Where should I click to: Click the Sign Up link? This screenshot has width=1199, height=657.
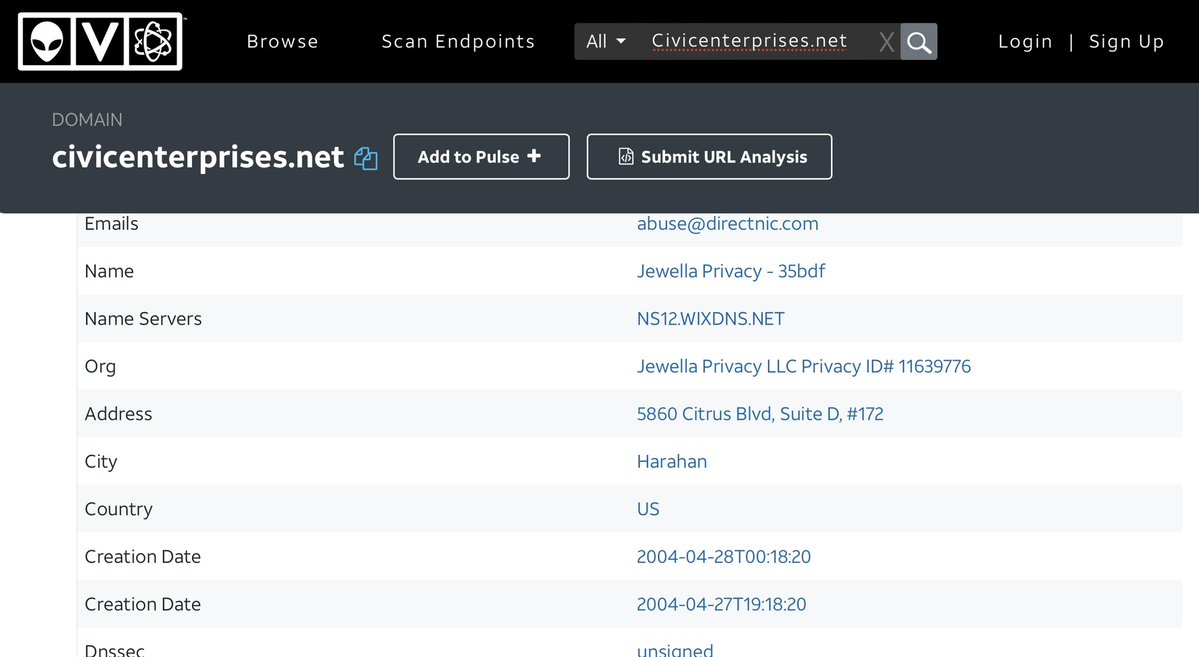(1126, 42)
